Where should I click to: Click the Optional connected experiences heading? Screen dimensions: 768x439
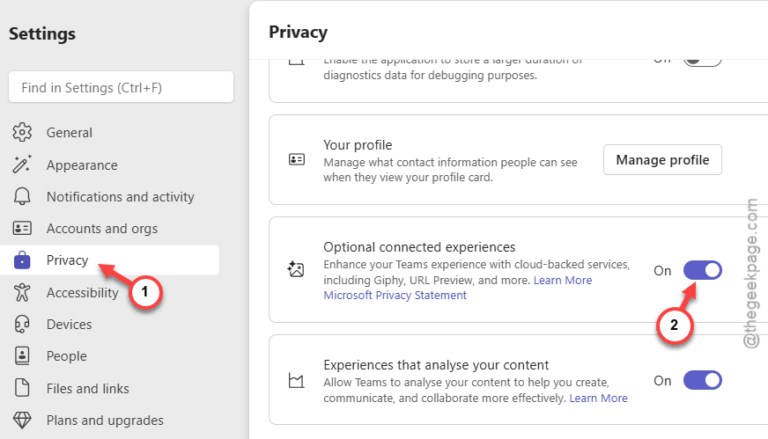click(419, 247)
